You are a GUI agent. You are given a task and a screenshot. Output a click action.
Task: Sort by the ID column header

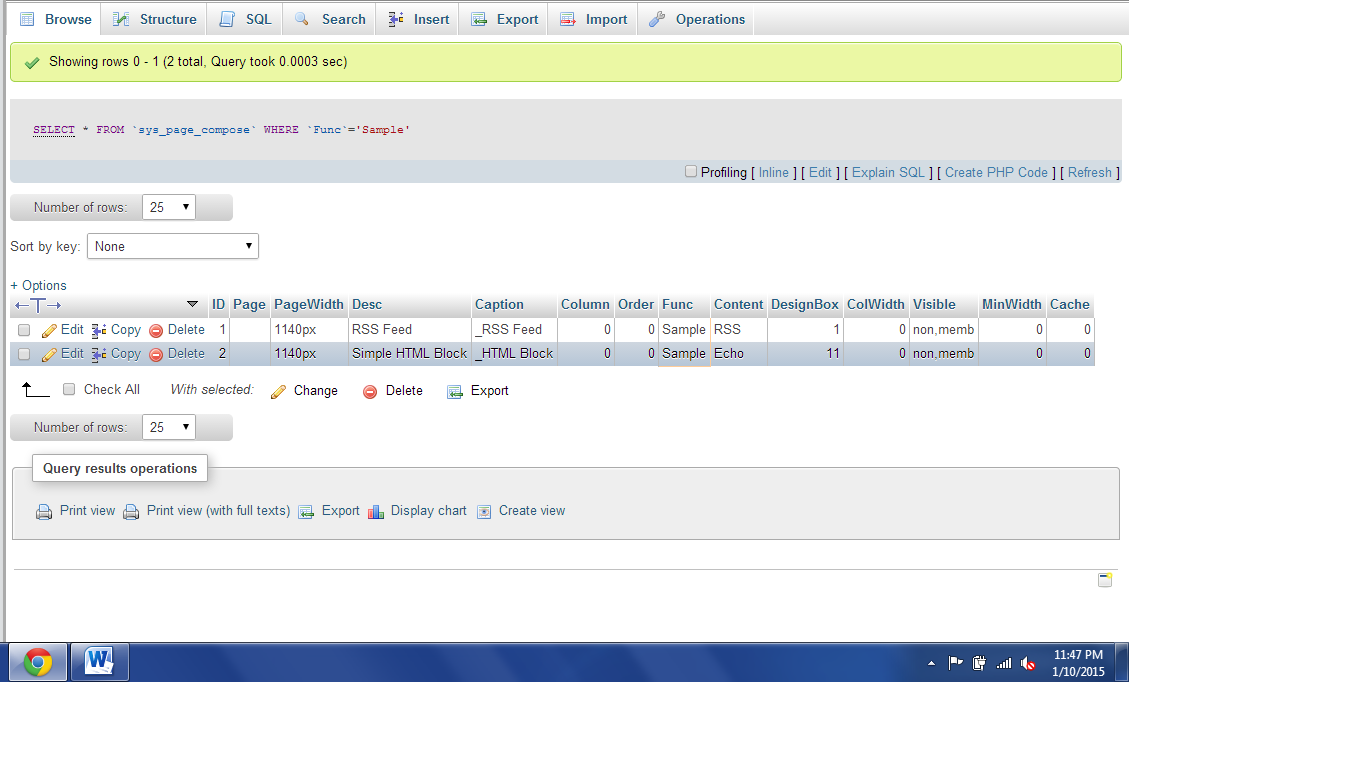219,304
